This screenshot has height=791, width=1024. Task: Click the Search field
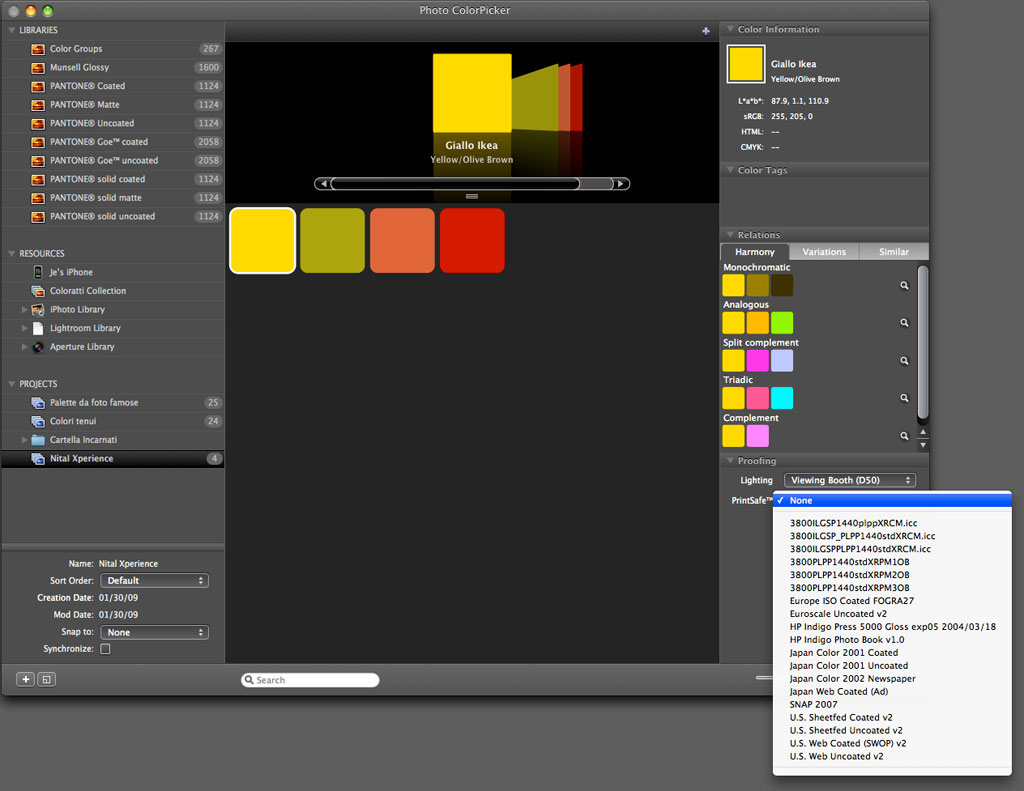click(x=310, y=680)
